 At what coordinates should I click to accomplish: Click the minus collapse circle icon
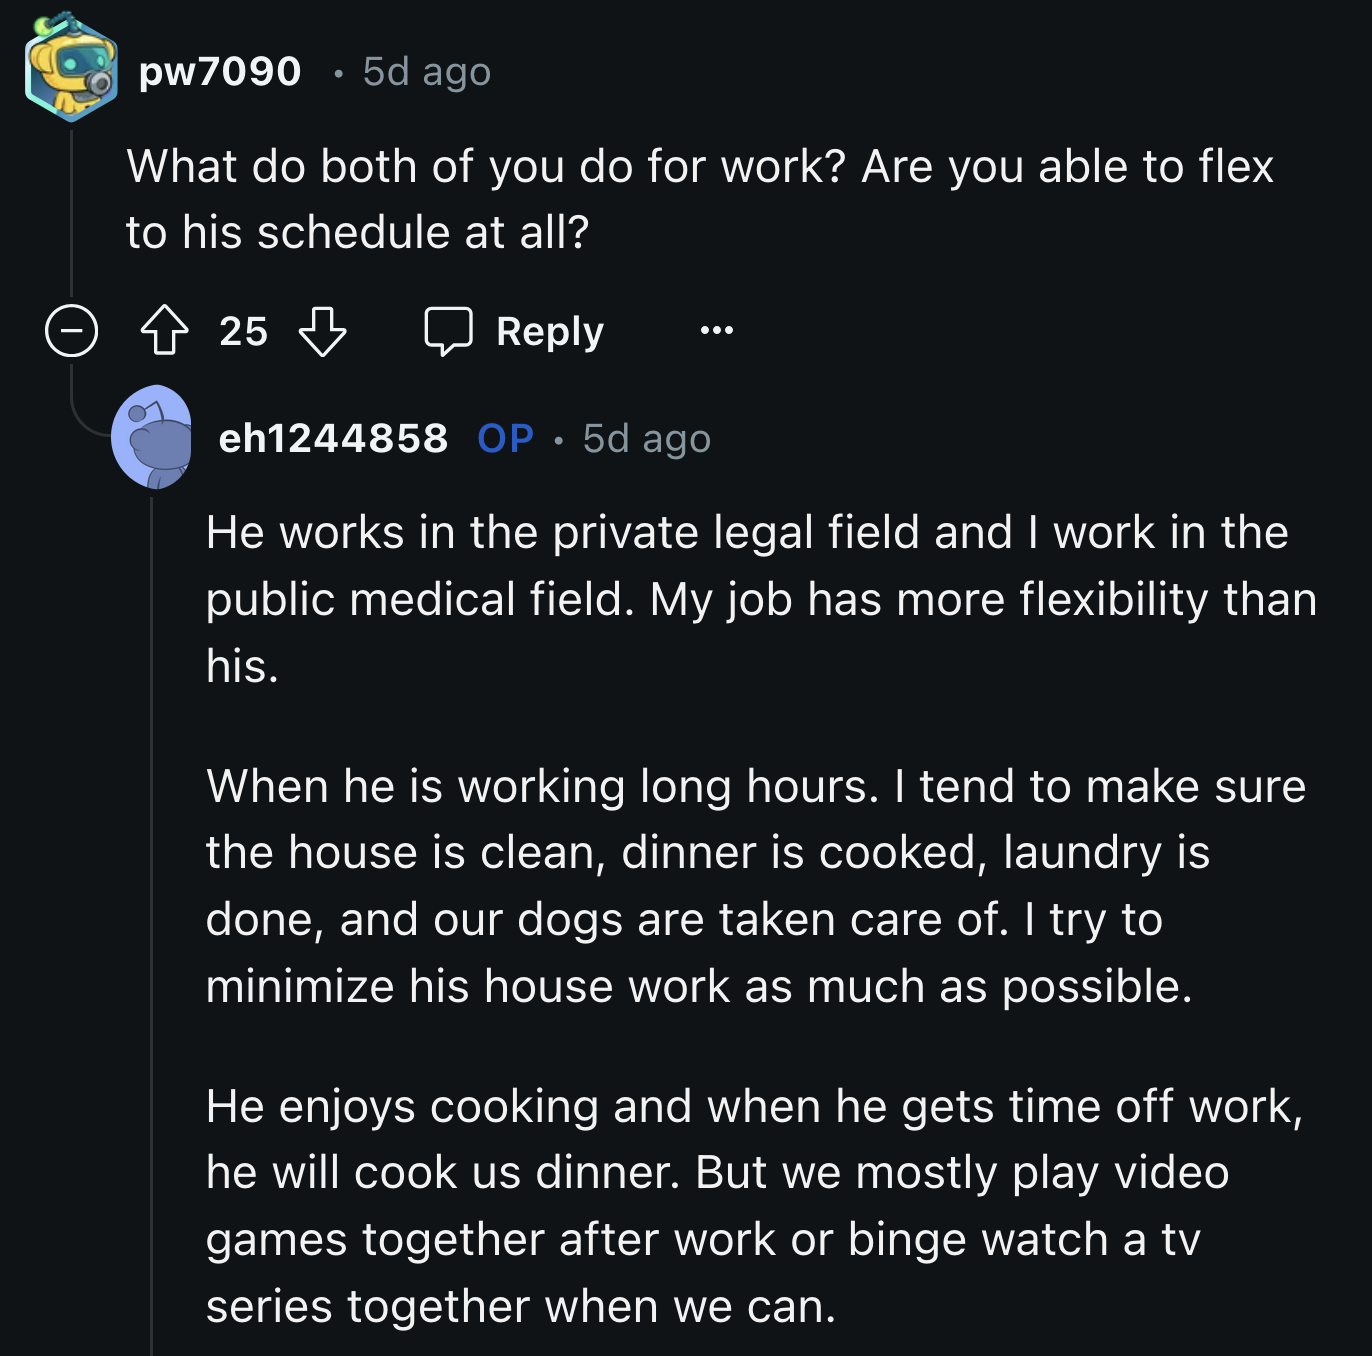pos(69,330)
